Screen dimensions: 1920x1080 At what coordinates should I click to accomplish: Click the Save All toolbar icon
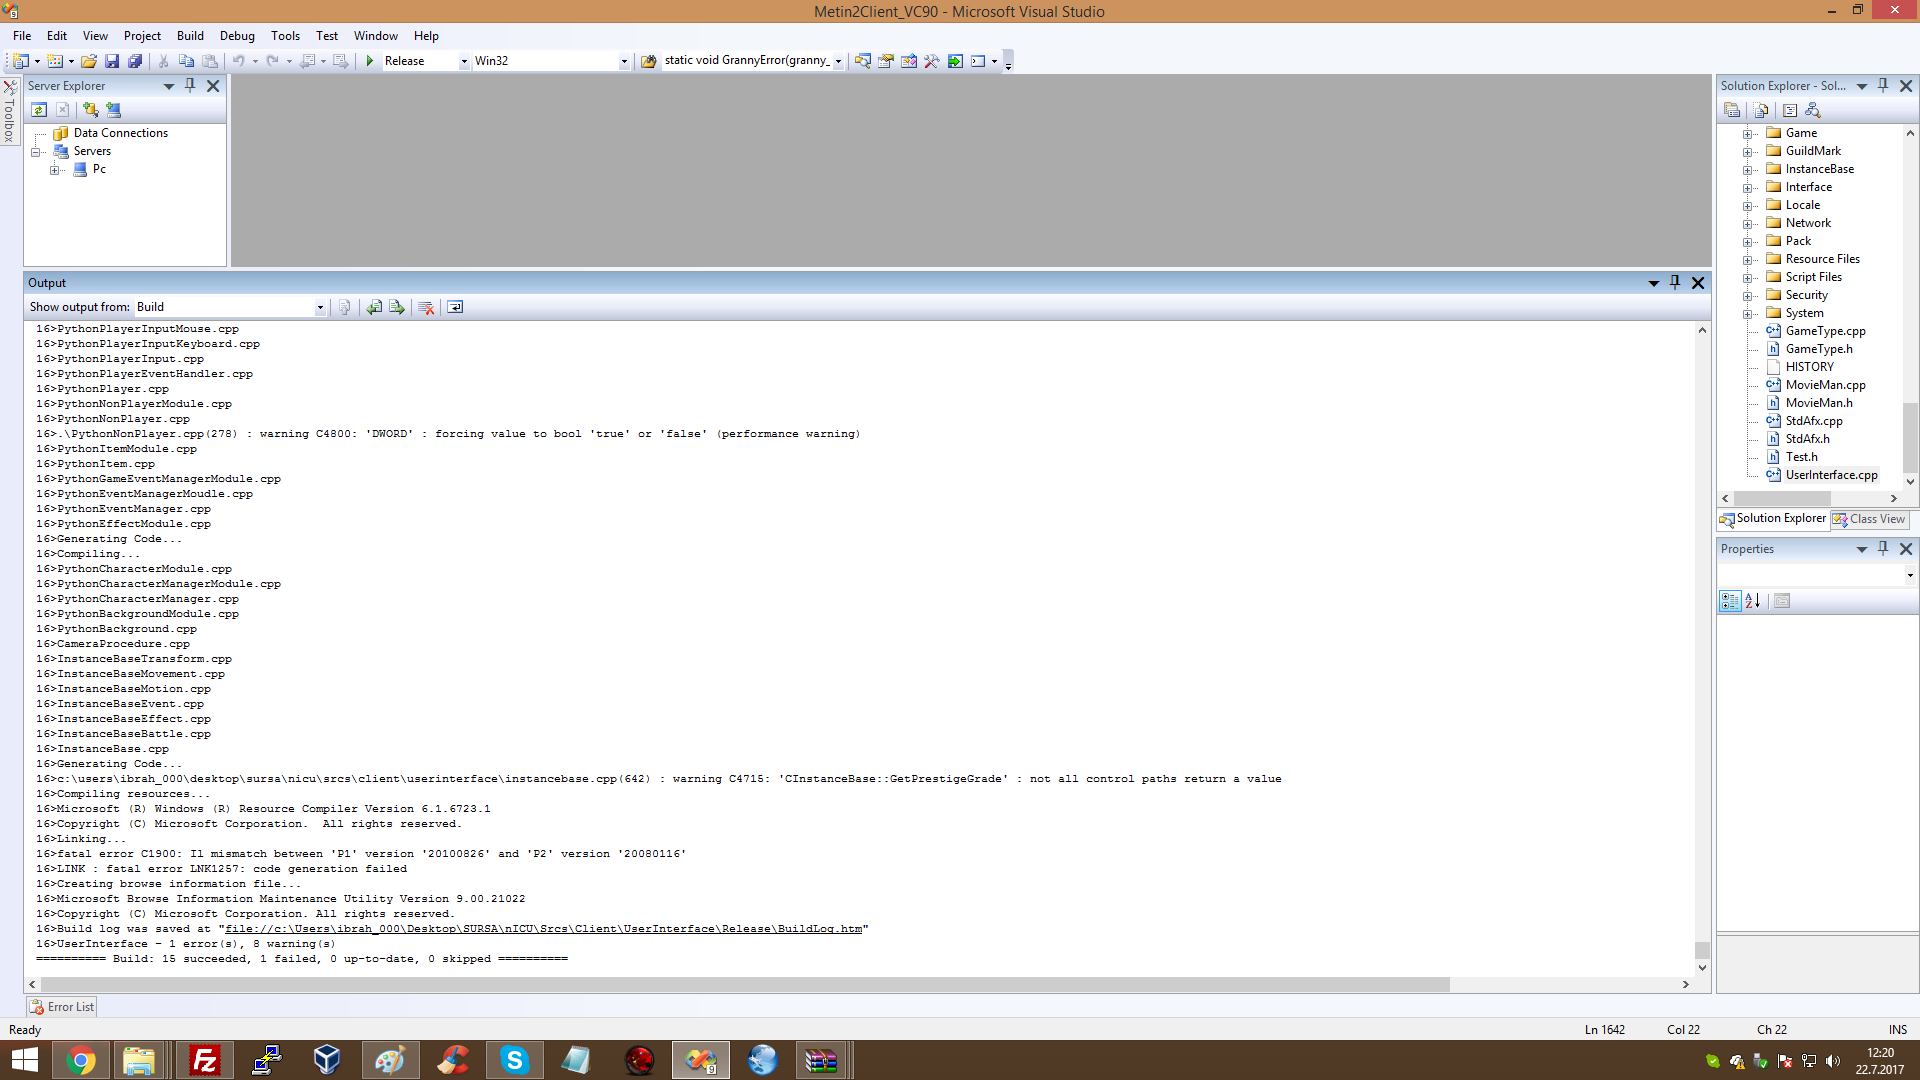pos(135,61)
